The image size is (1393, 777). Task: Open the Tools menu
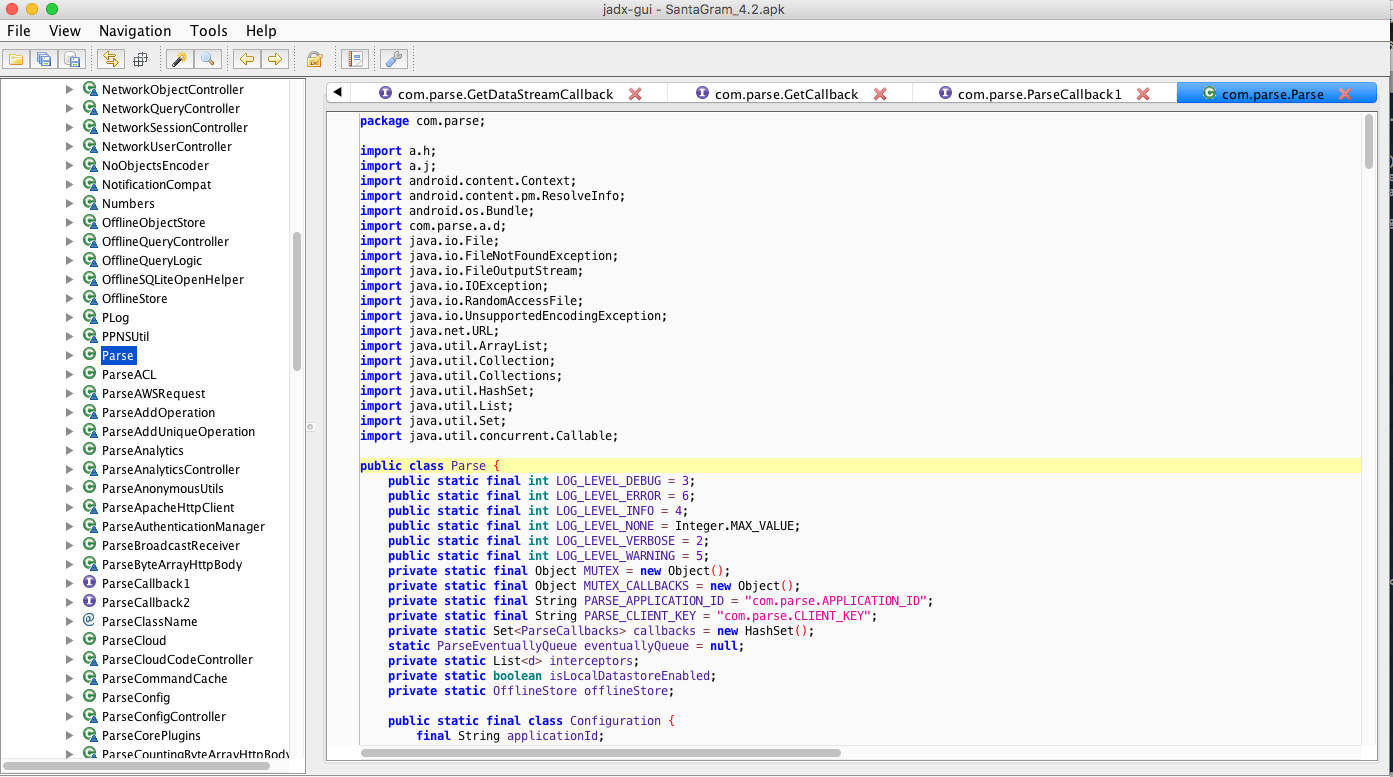tap(208, 31)
